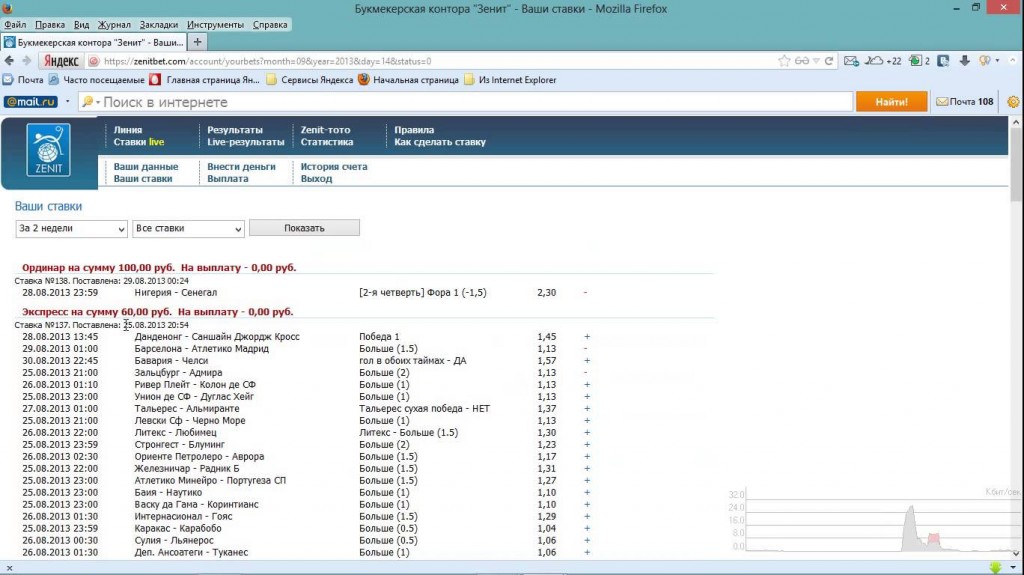Click the search key icon in Mail.ru bar
The image size is (1024, 575).
88,102
